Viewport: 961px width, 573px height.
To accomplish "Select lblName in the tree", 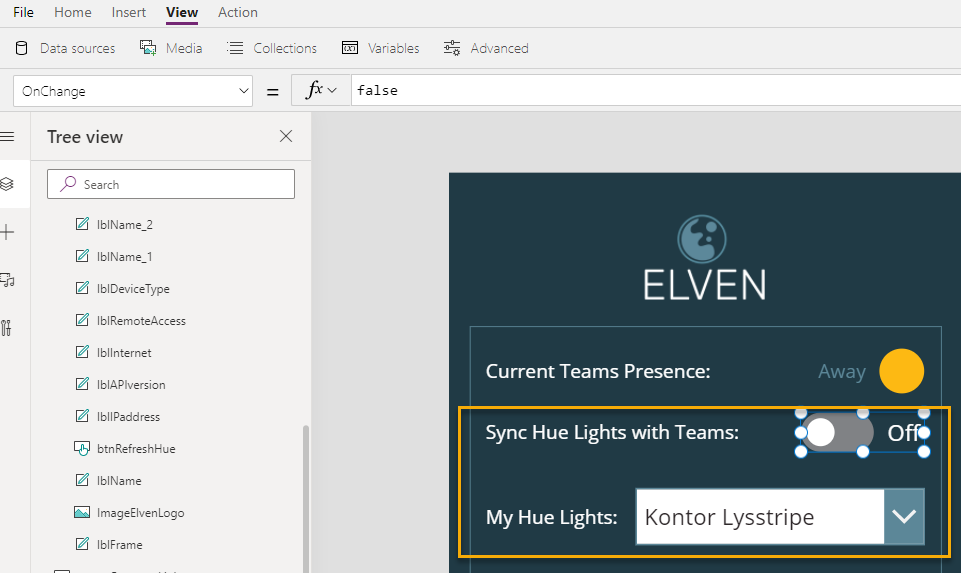I will click(x=119, y=480).
